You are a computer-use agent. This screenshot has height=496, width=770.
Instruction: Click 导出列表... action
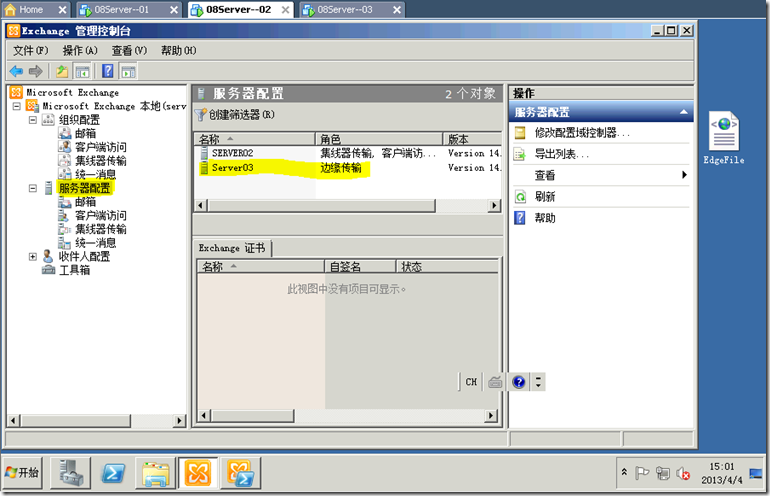point(561,154)
